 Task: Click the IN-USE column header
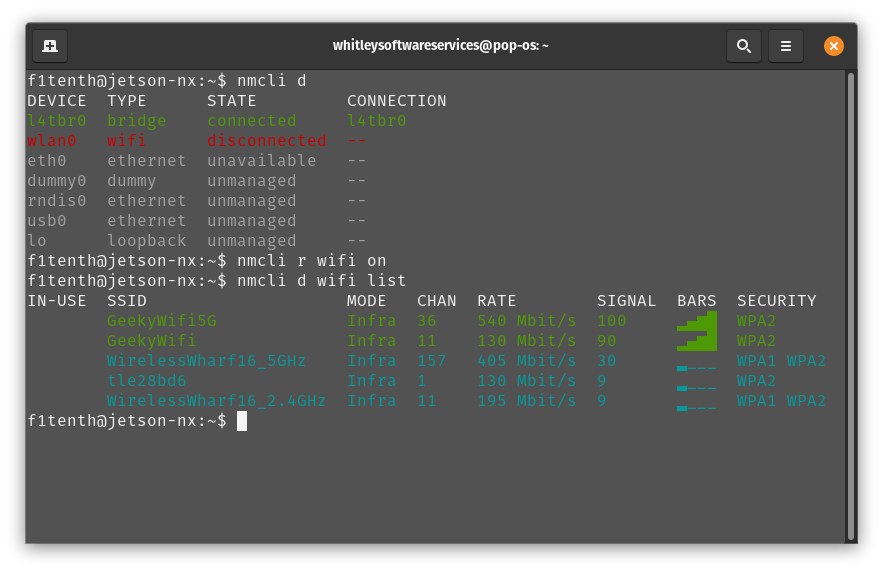[57, 301]
